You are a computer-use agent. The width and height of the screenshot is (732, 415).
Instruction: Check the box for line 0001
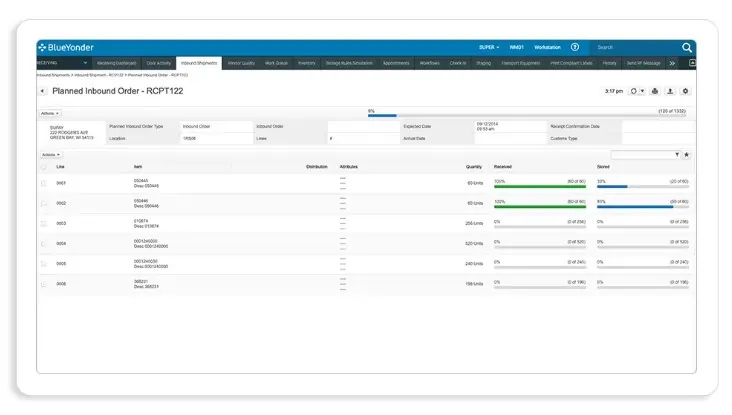pyautogui.click(x=43, y=183)
